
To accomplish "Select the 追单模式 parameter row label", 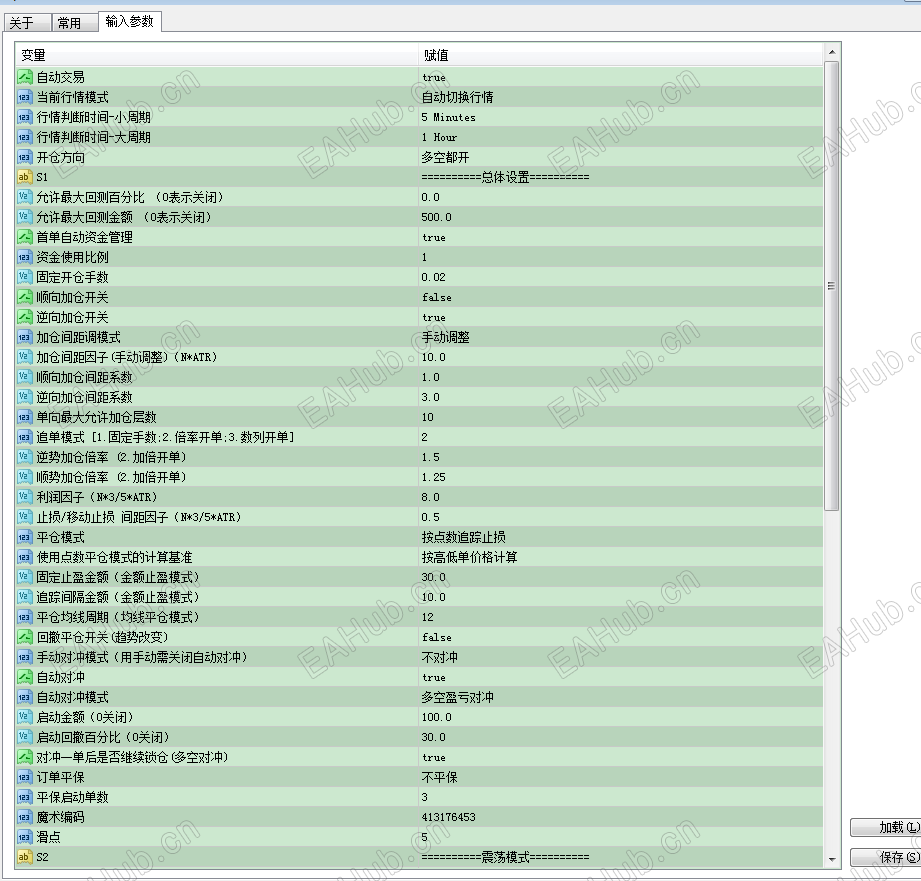I will (165, 437).
